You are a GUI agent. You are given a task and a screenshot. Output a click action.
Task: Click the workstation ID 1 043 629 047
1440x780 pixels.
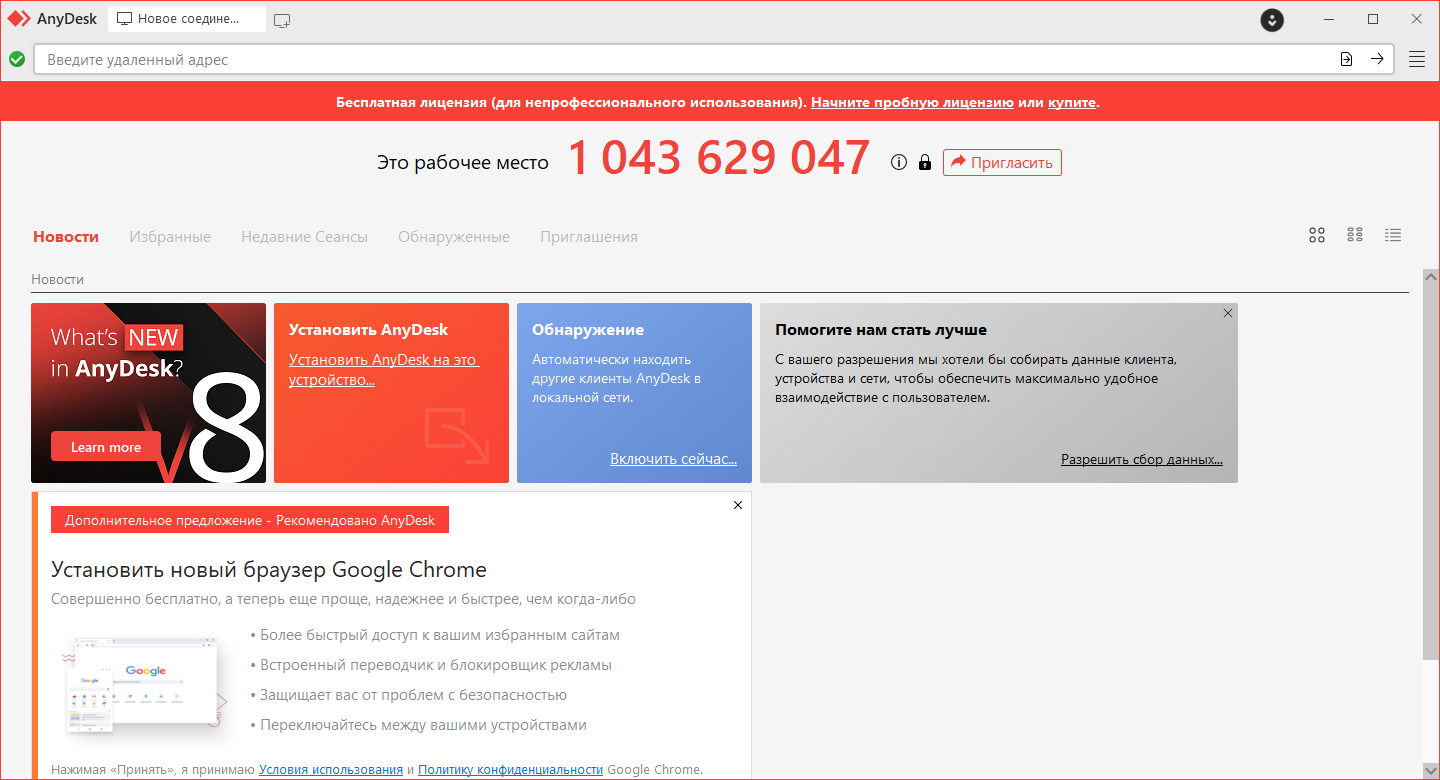719,158
